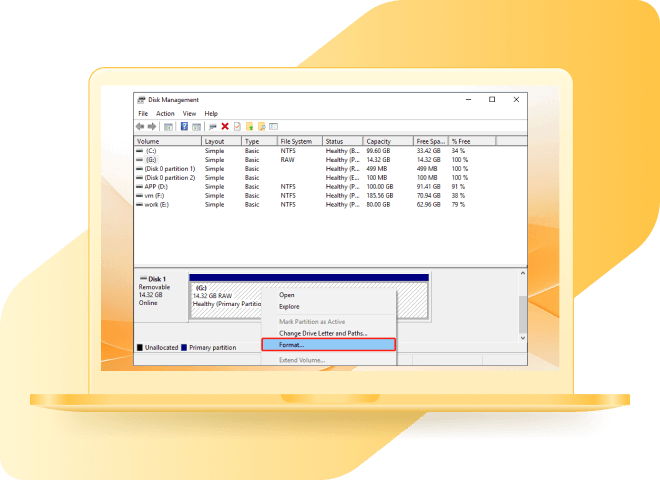Click Disk Management title bar app icon
Image resolution: width=660 pixels, height=480 pixels.
(x=141, y=100)
